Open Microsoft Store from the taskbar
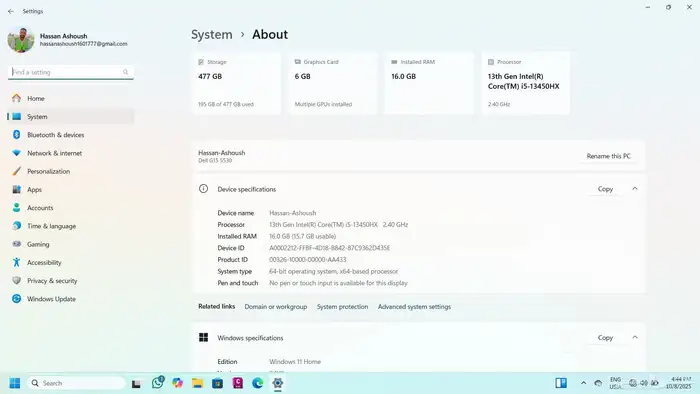The image size is (700, 394). tap(217, 383)
